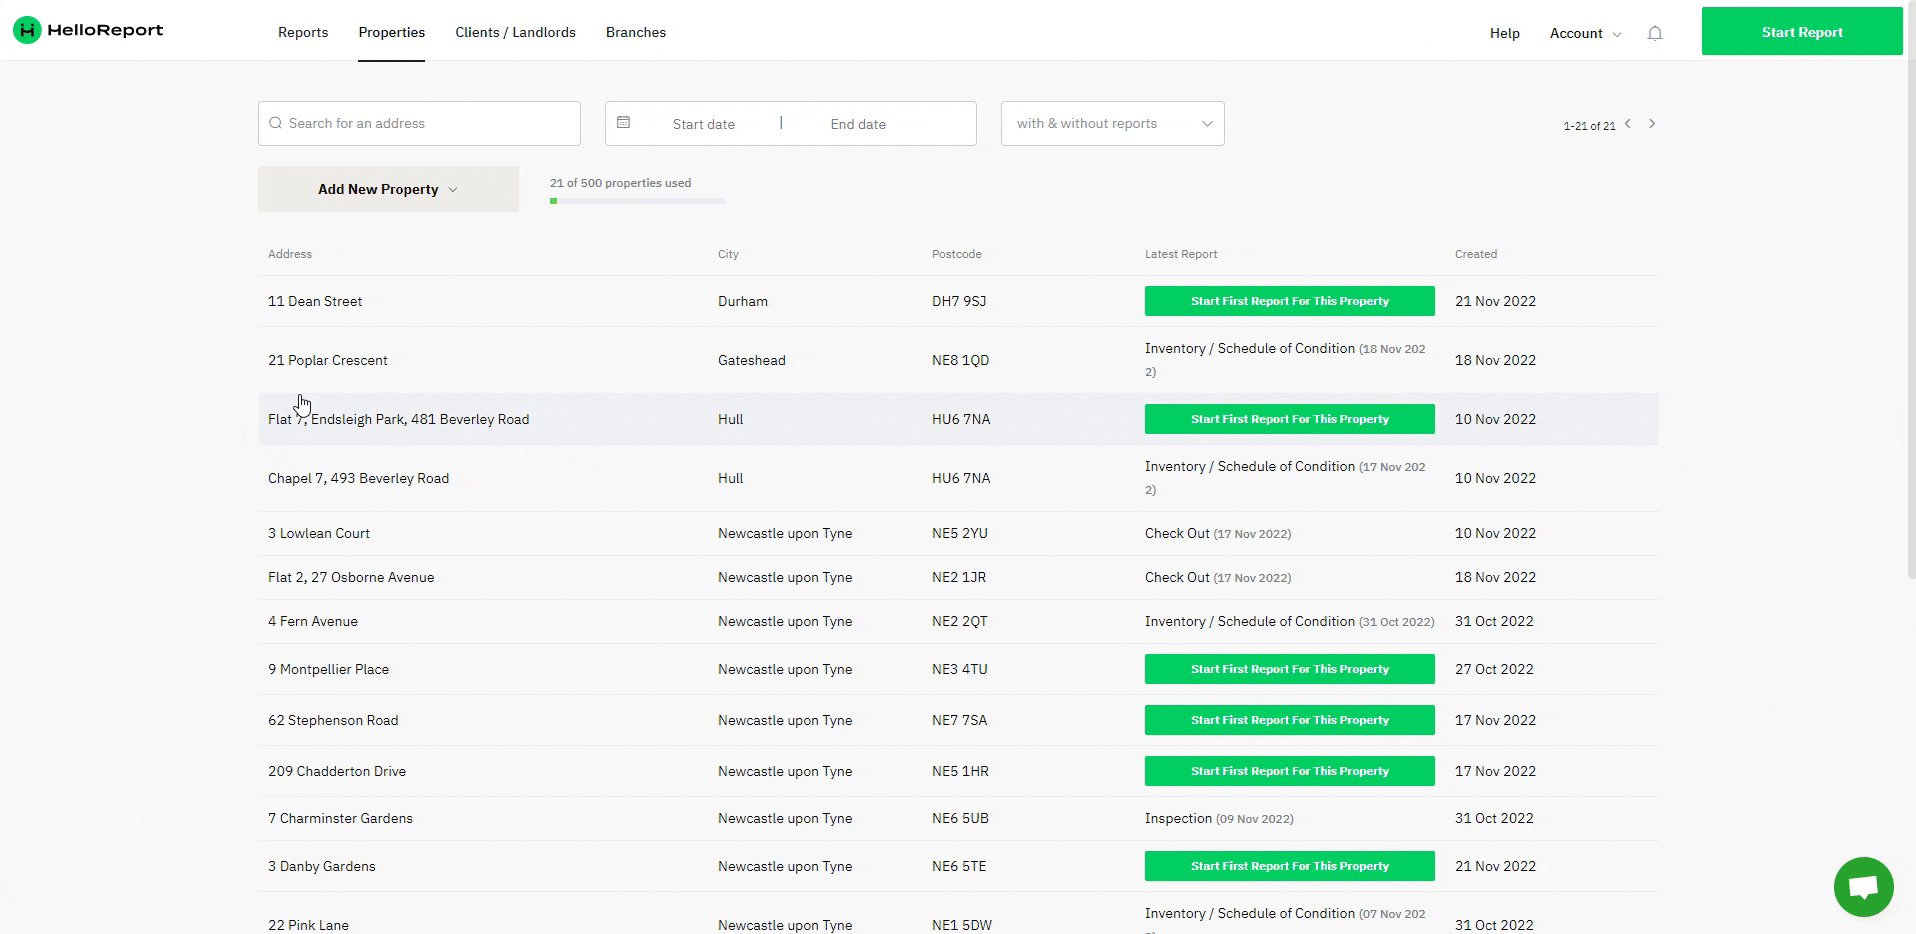
Task: Open the live chat bubble
Action: tap(1863, 886)
